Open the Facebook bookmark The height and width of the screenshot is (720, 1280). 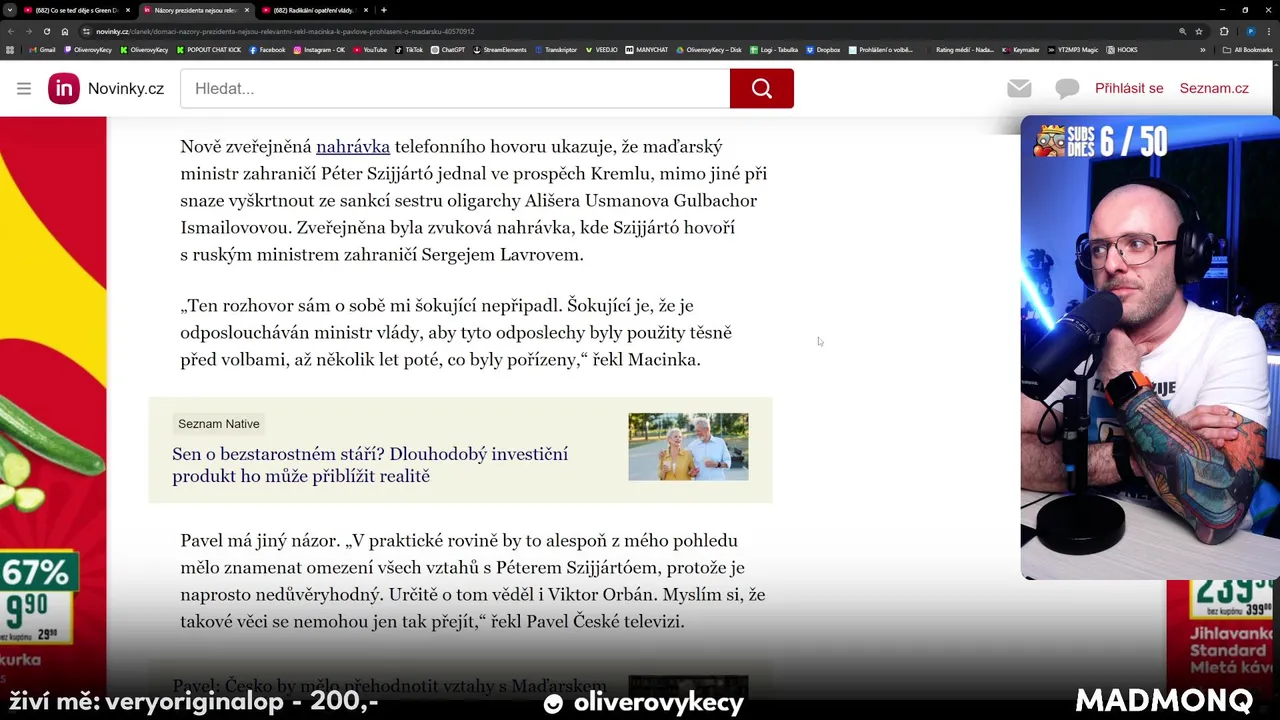pos(267,50)
